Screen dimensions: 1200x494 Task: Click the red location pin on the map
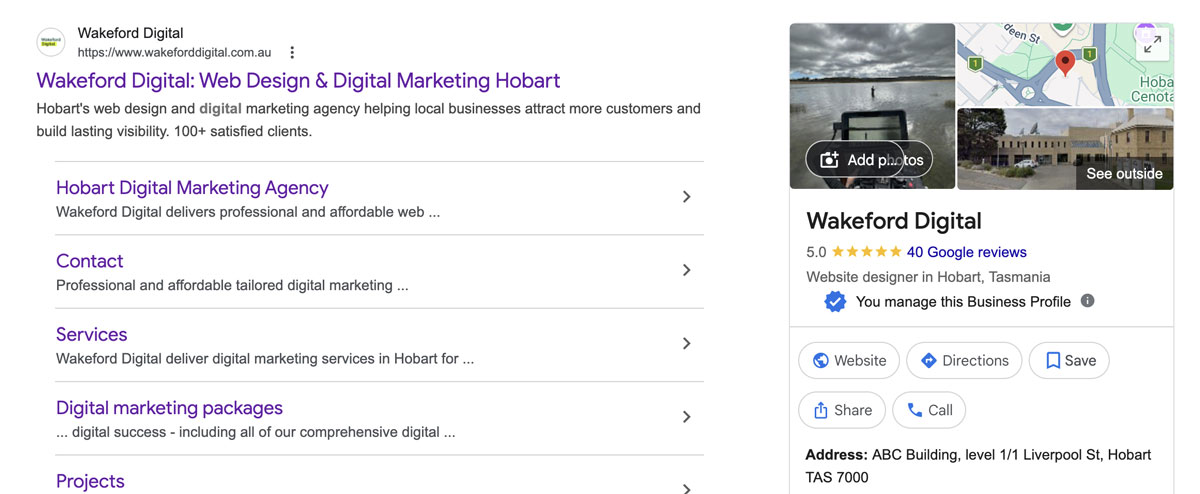[x=1065, y=64]
